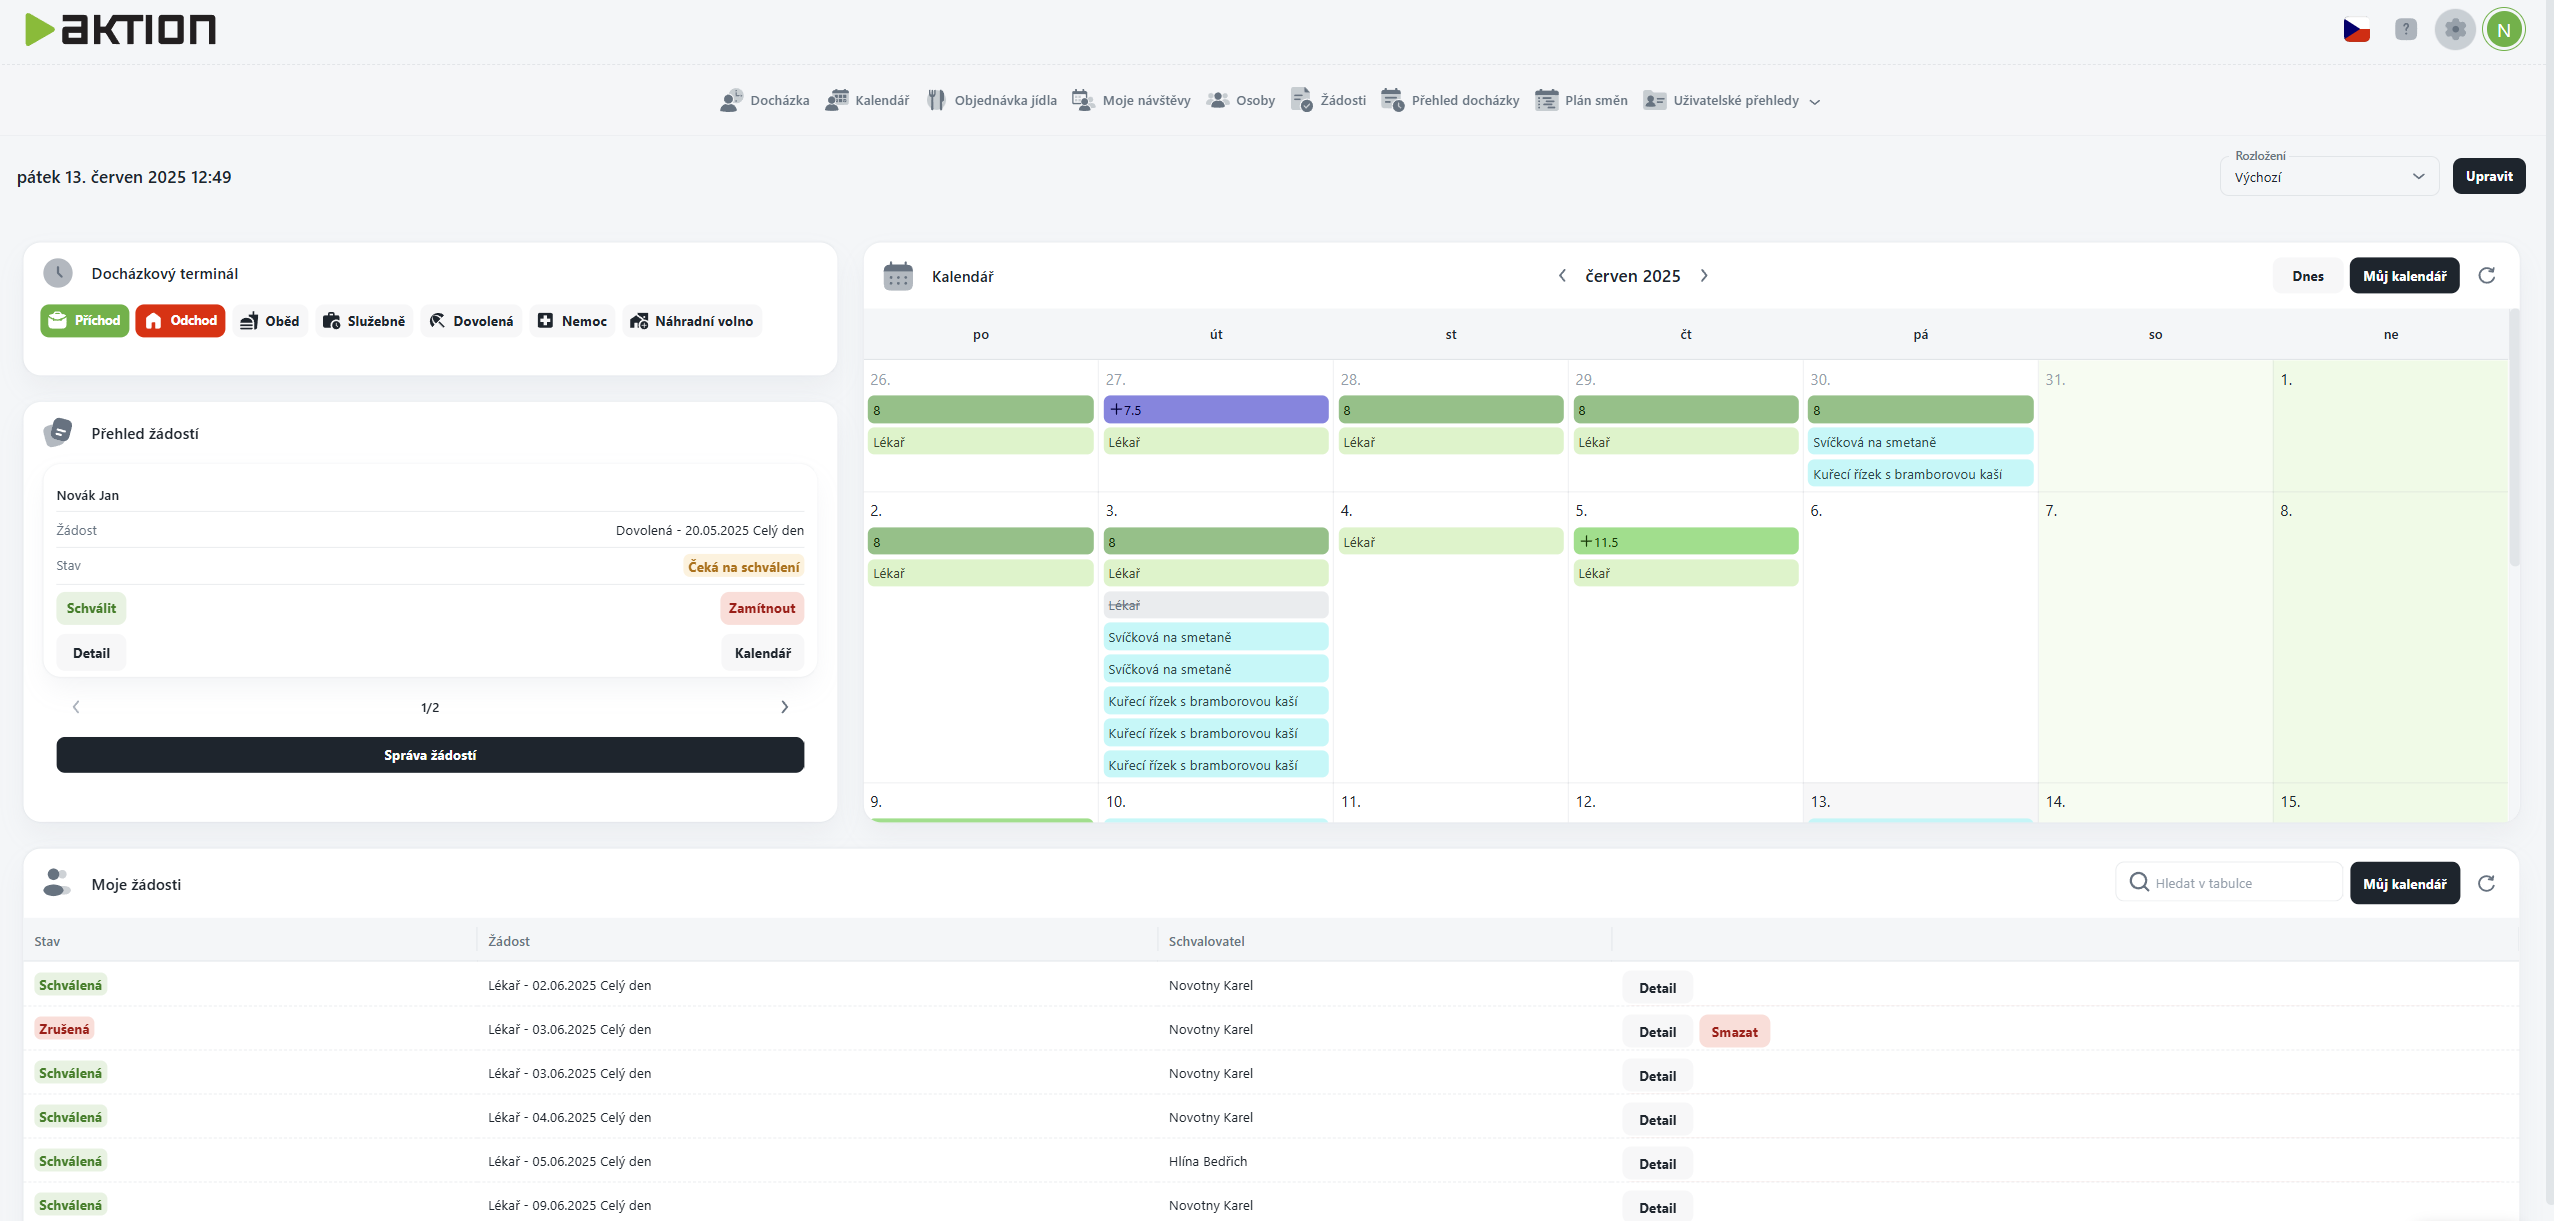Click the green user avatar N
This screenshot has width=2554, height=1221.
point(2504,30)
